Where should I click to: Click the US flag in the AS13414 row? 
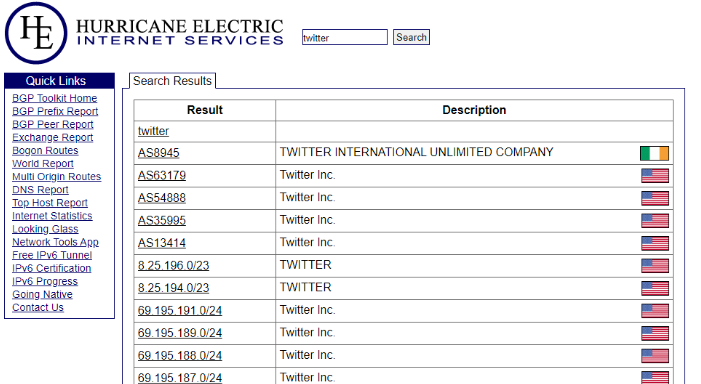[655, 243]
